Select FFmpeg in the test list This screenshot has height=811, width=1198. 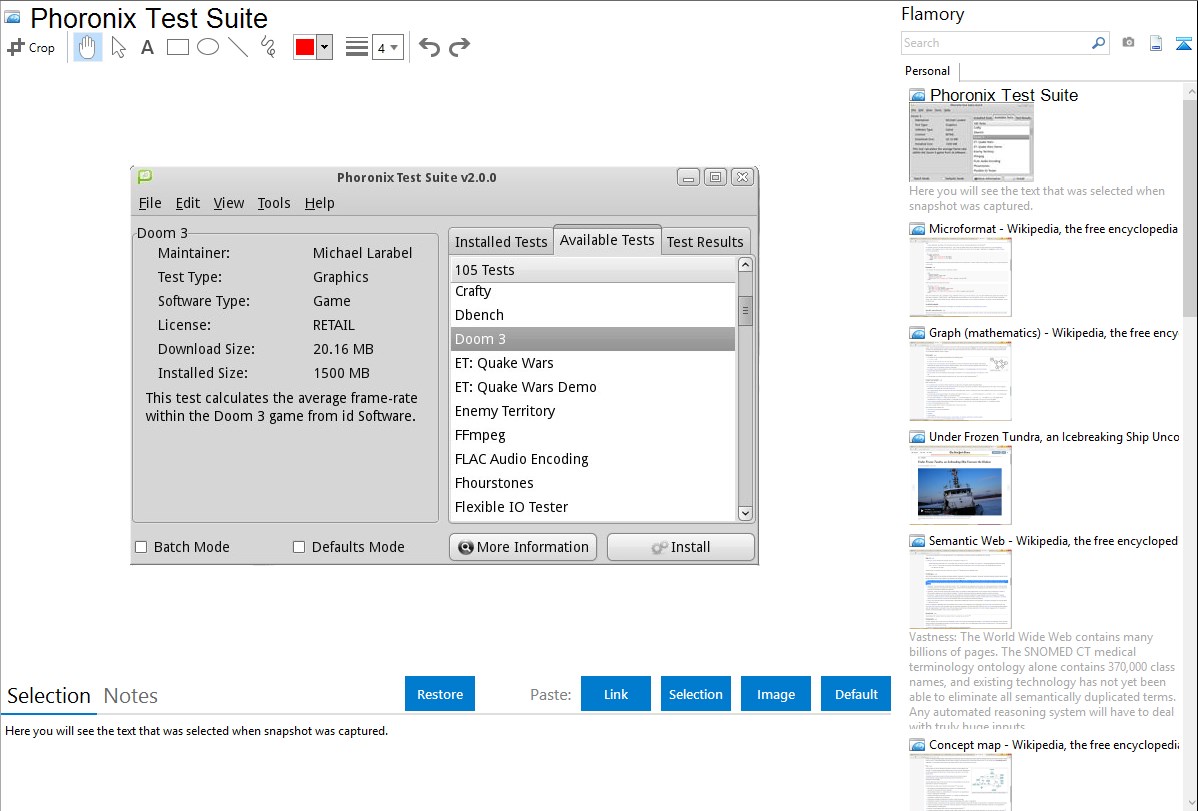pyautogui.click(x=593, y=435)
